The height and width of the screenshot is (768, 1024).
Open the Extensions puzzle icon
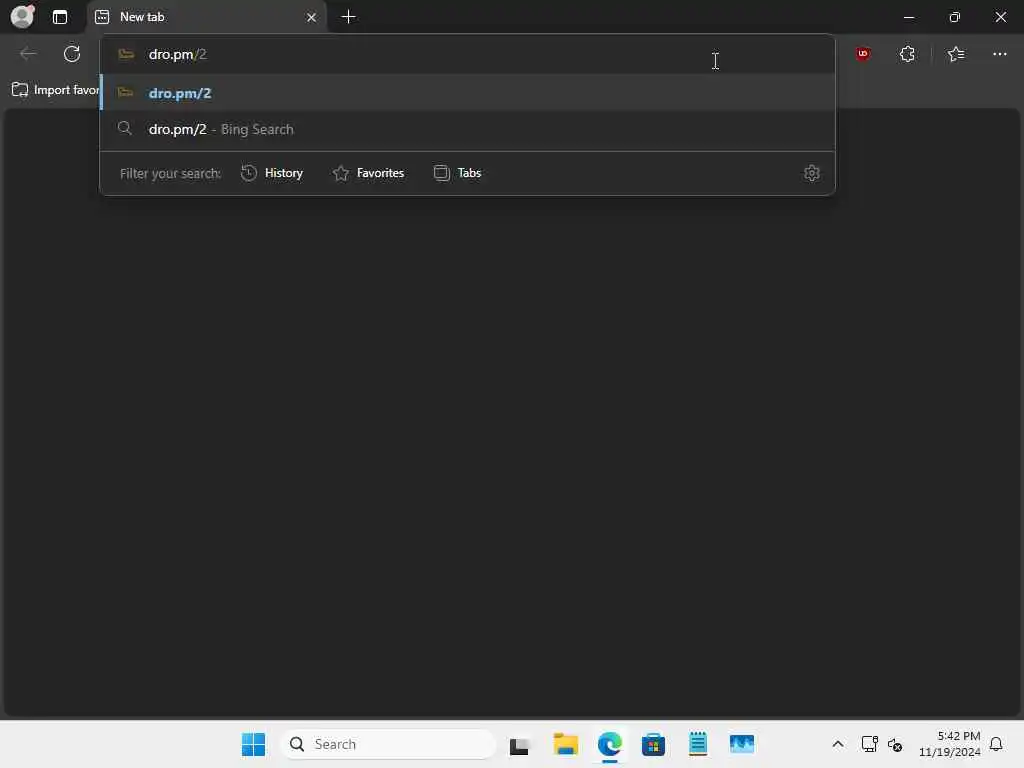point(907,54)
